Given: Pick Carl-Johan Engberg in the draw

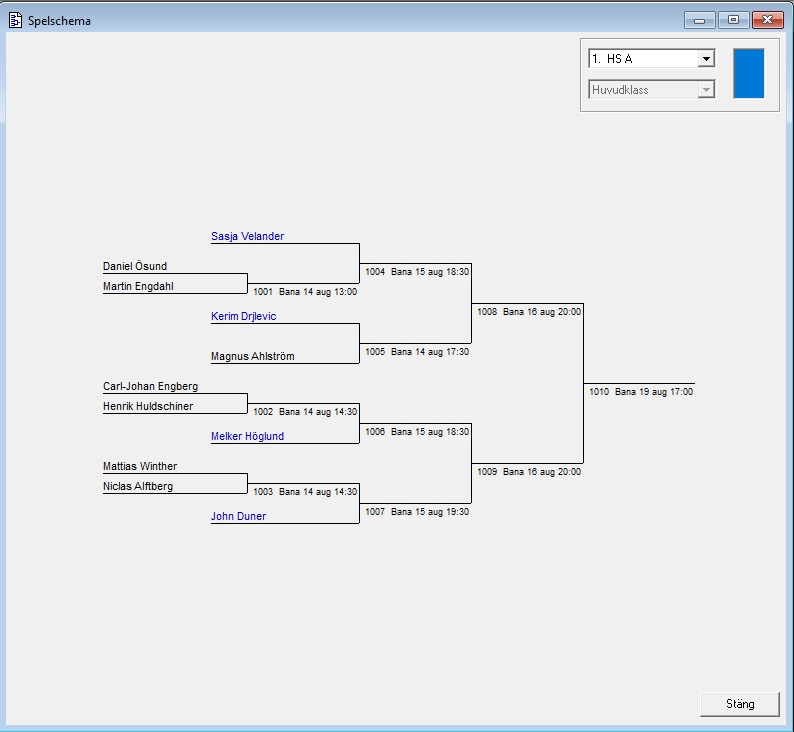Looking at the screenshot, I should tap(150, 386).
